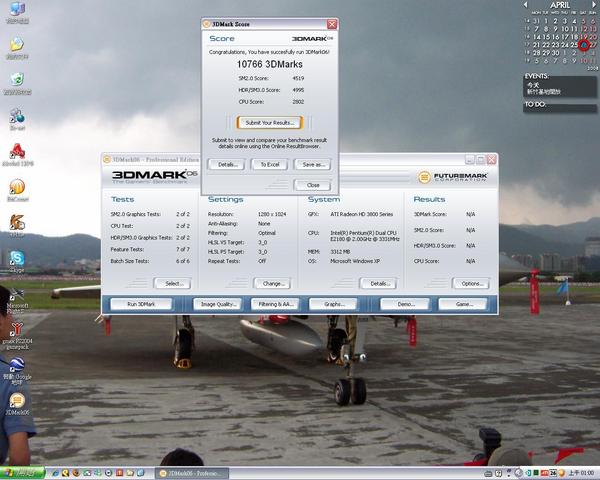
Task: Open Filtering & AA tool
Action: tap(276, 304)
